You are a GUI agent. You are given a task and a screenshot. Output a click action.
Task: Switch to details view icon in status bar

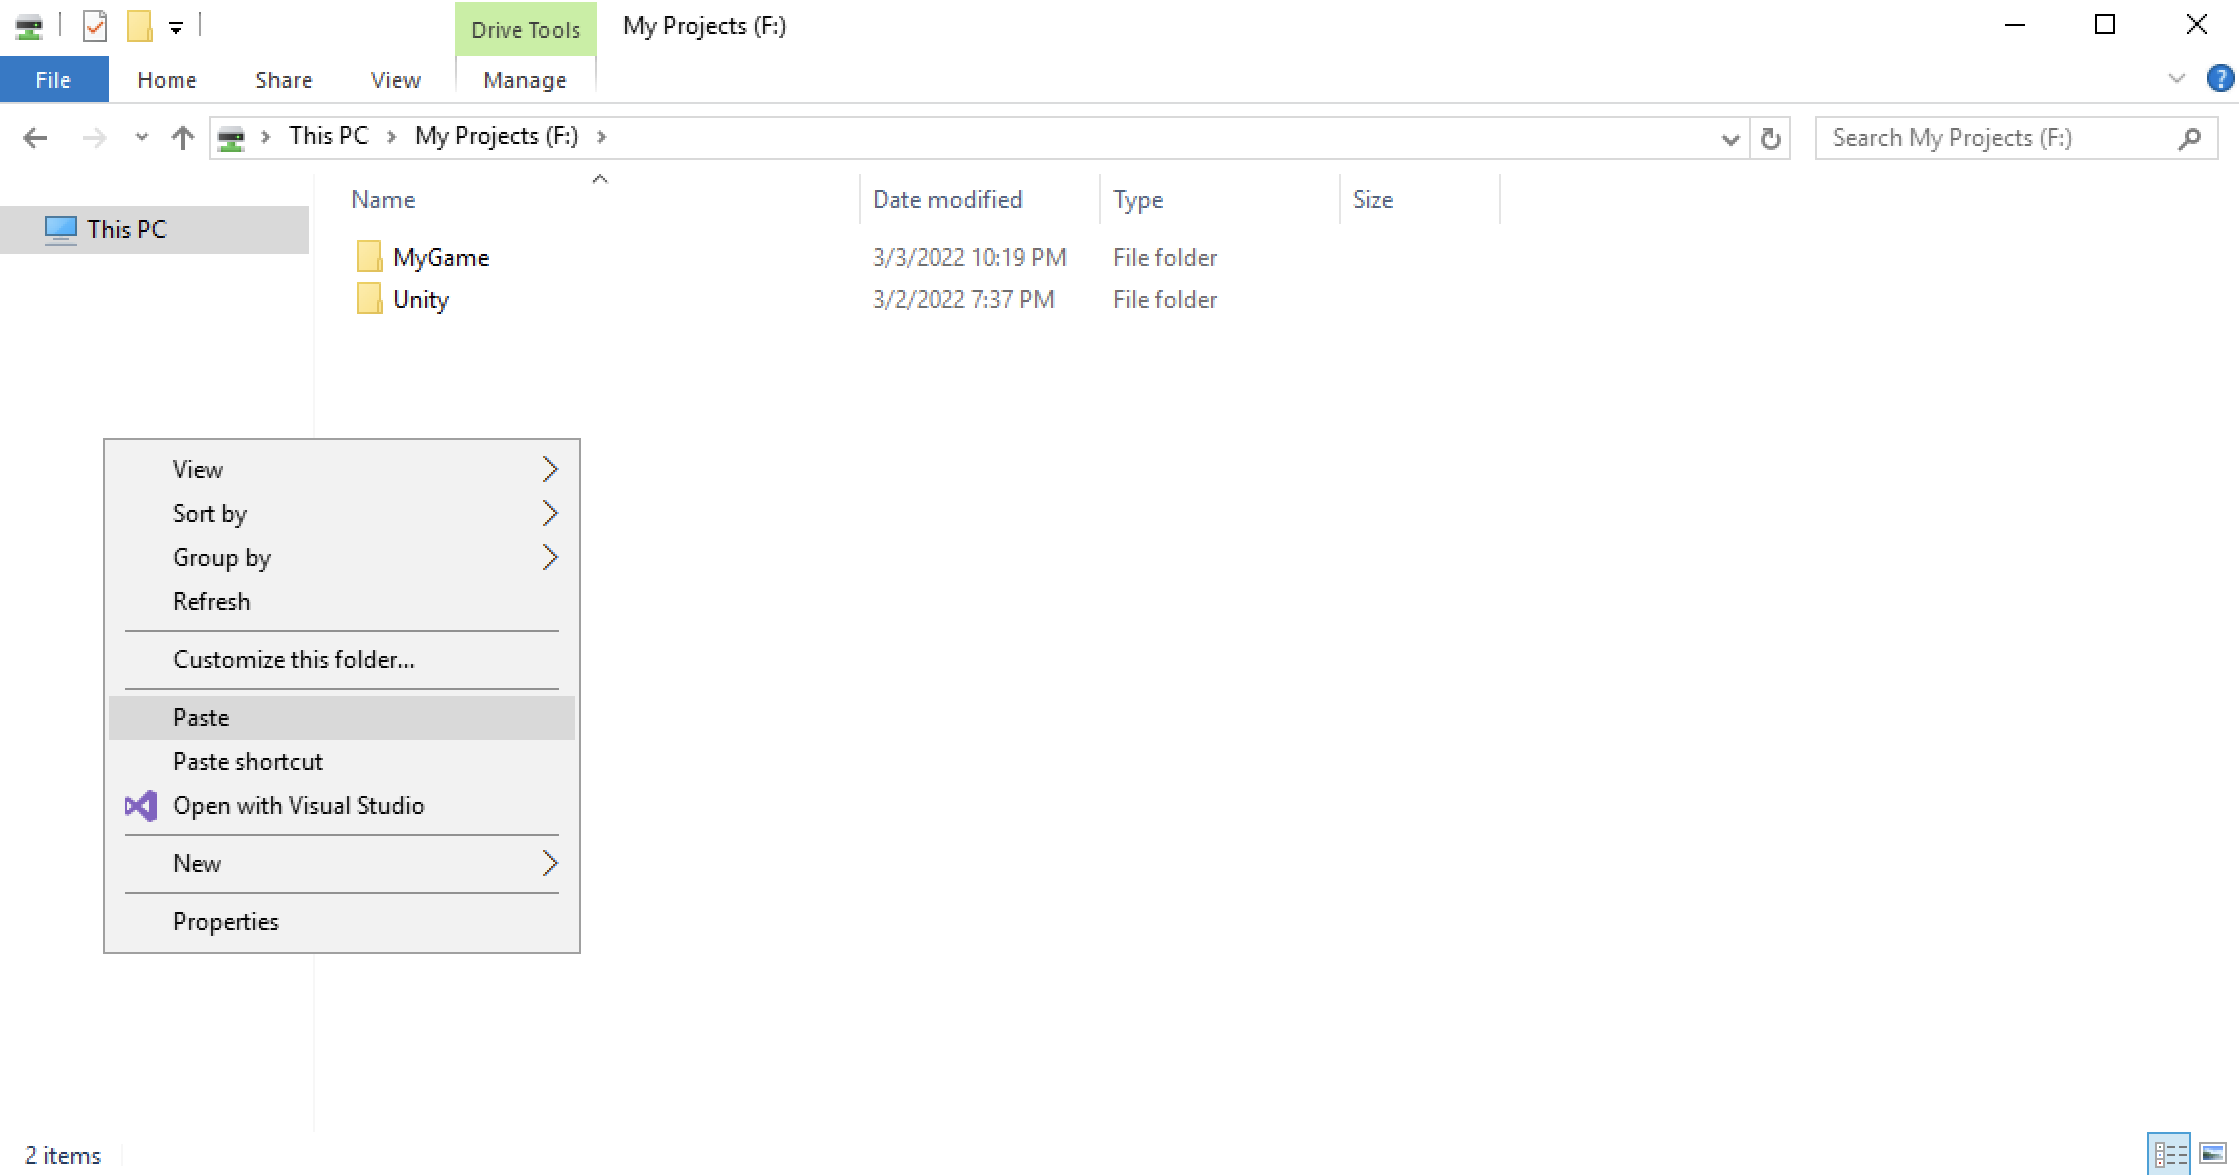click(x=2169, y=1154)
